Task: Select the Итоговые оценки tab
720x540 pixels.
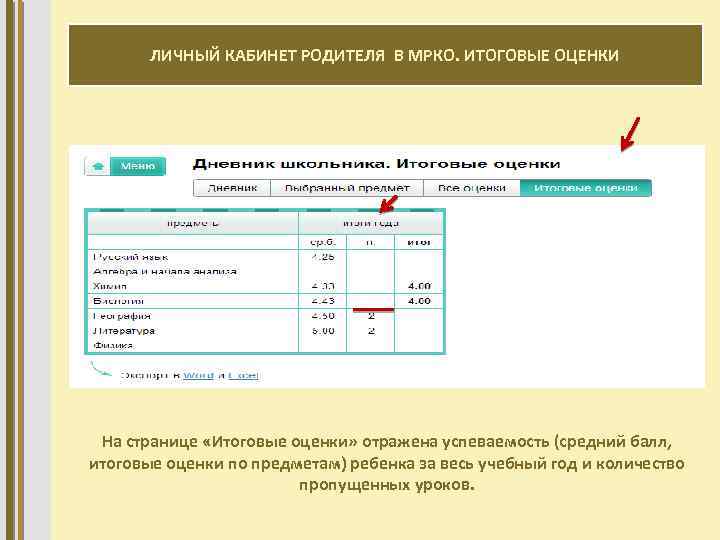Action: [585, 188]
